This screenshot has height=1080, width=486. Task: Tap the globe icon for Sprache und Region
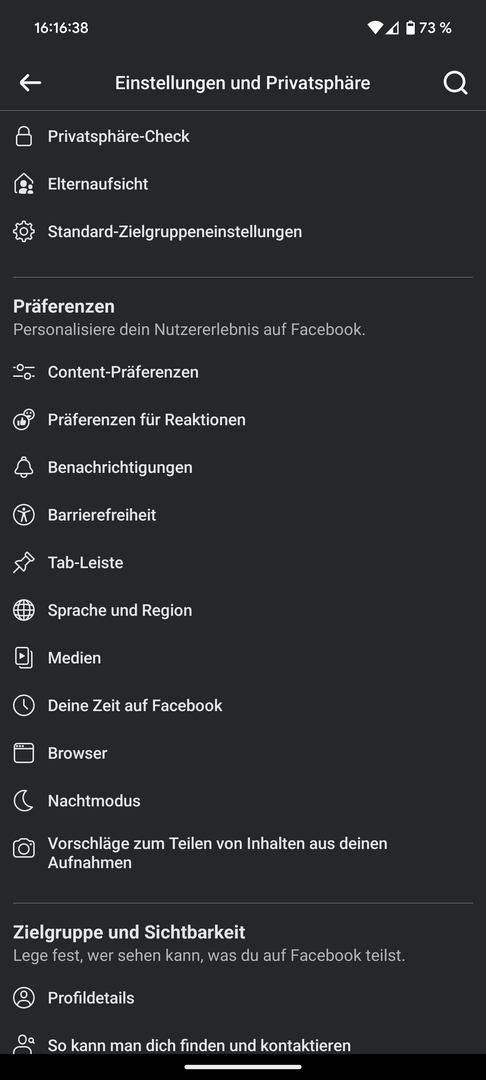(x=24, y=610)
